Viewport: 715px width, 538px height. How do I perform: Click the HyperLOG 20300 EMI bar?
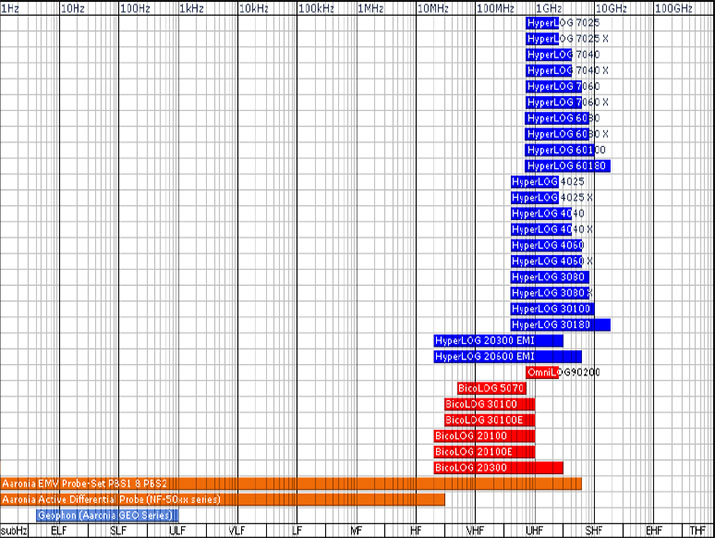pyautogui.click(x=498, y=341)
